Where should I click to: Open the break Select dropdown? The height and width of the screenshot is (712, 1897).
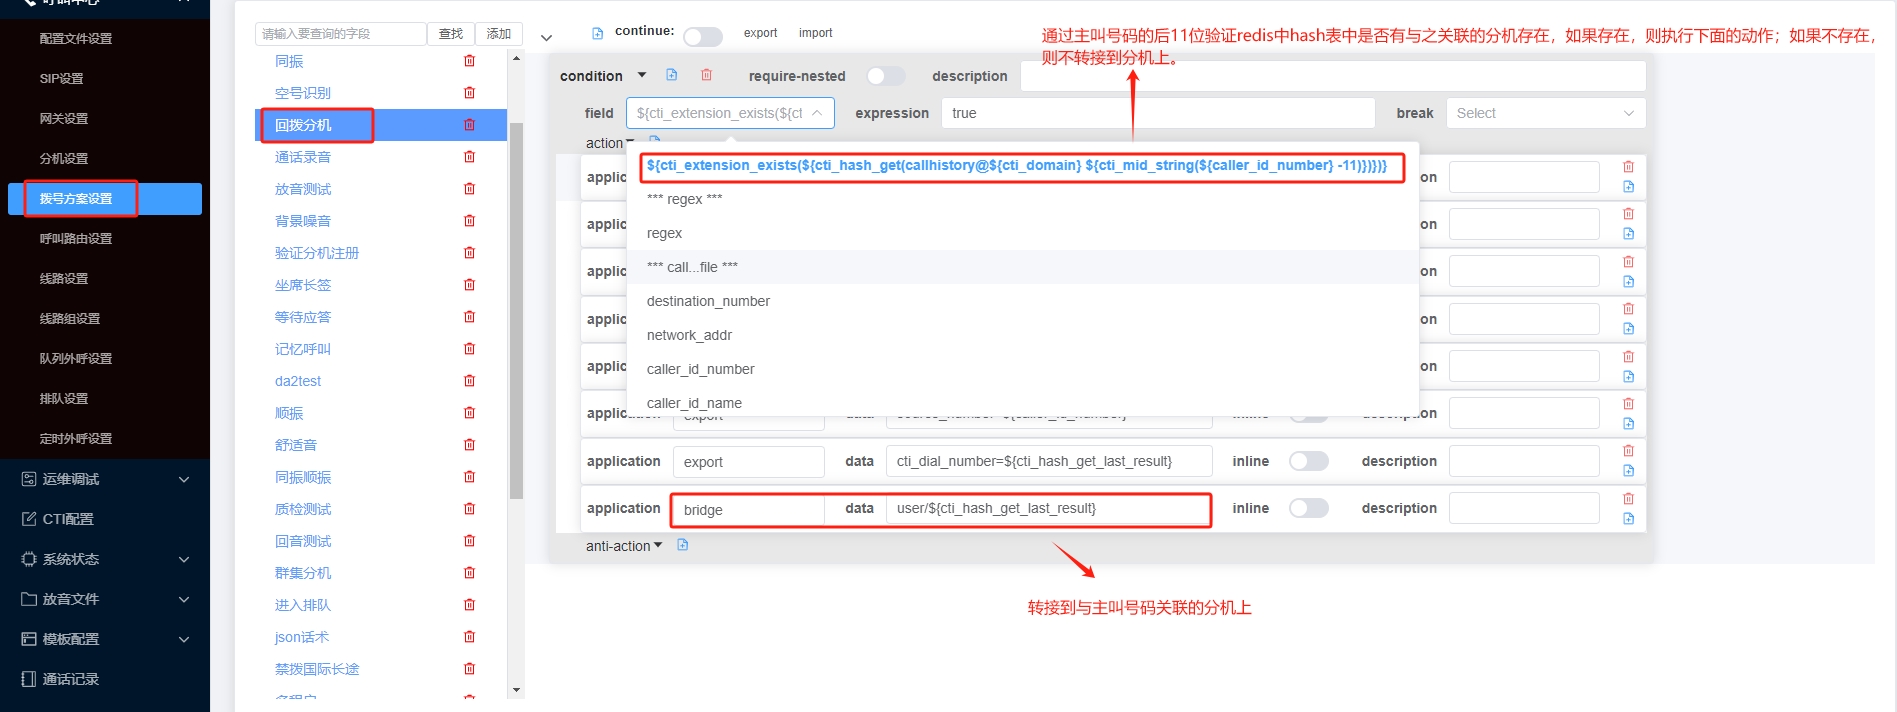pos(1544,113)
